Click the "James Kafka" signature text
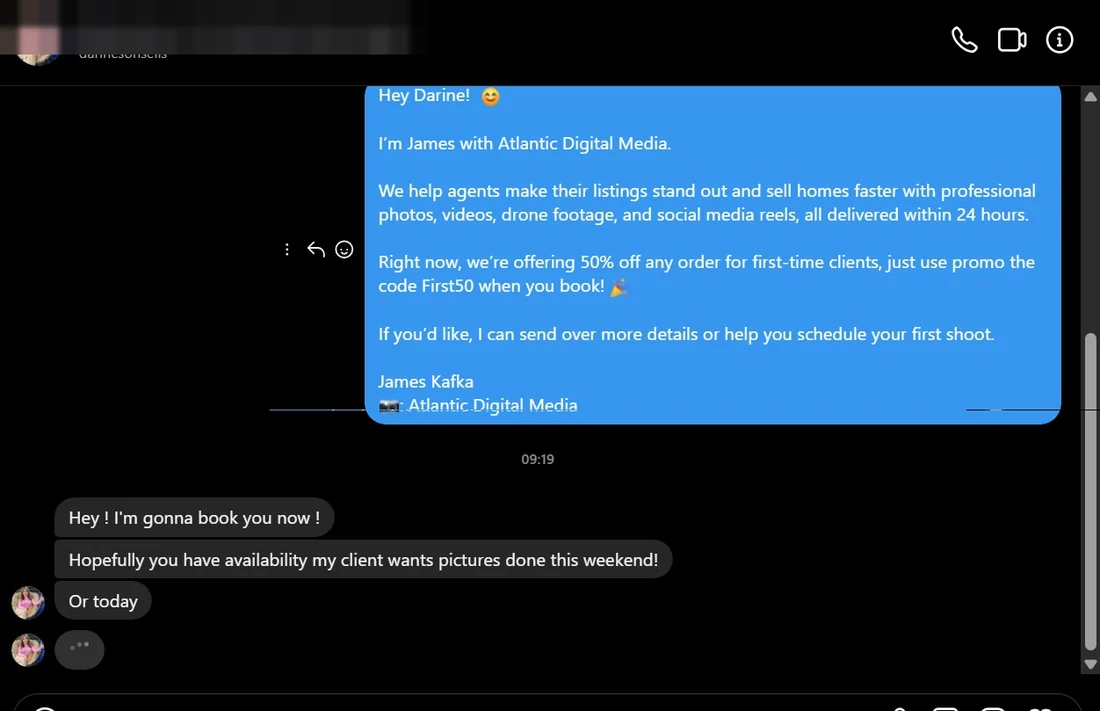 point(426,382)
